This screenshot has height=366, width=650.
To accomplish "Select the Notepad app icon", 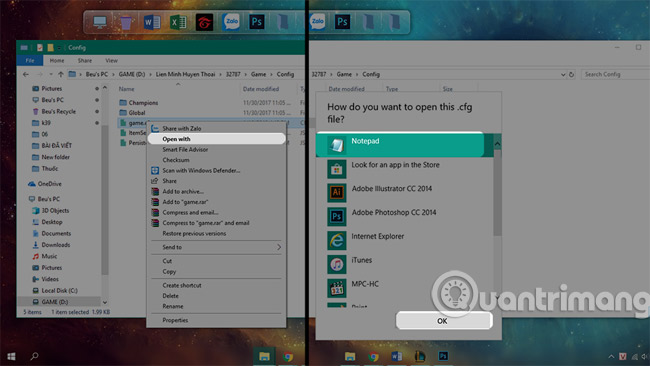I will [337, 145].
